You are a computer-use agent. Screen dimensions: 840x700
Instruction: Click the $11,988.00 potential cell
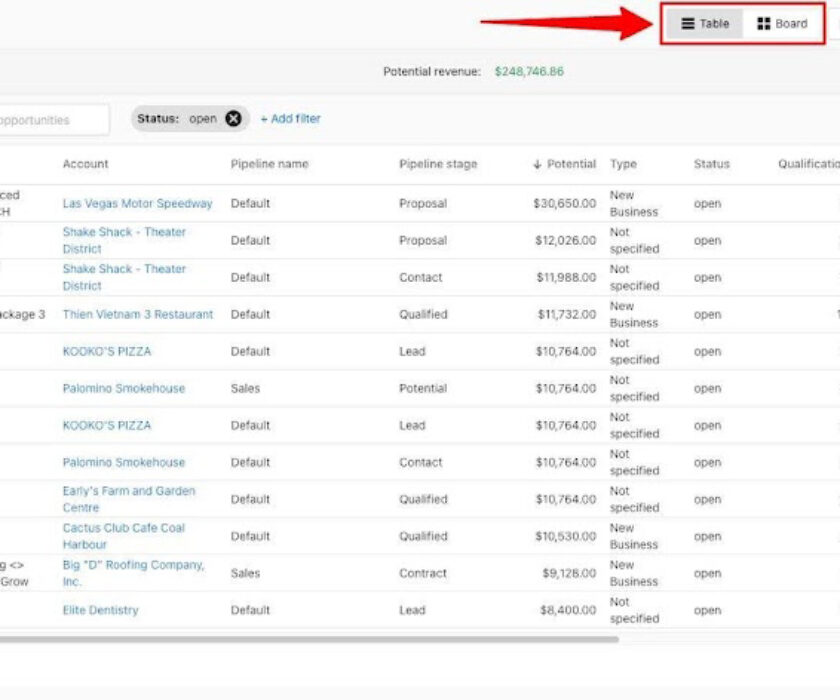point(566,277)
